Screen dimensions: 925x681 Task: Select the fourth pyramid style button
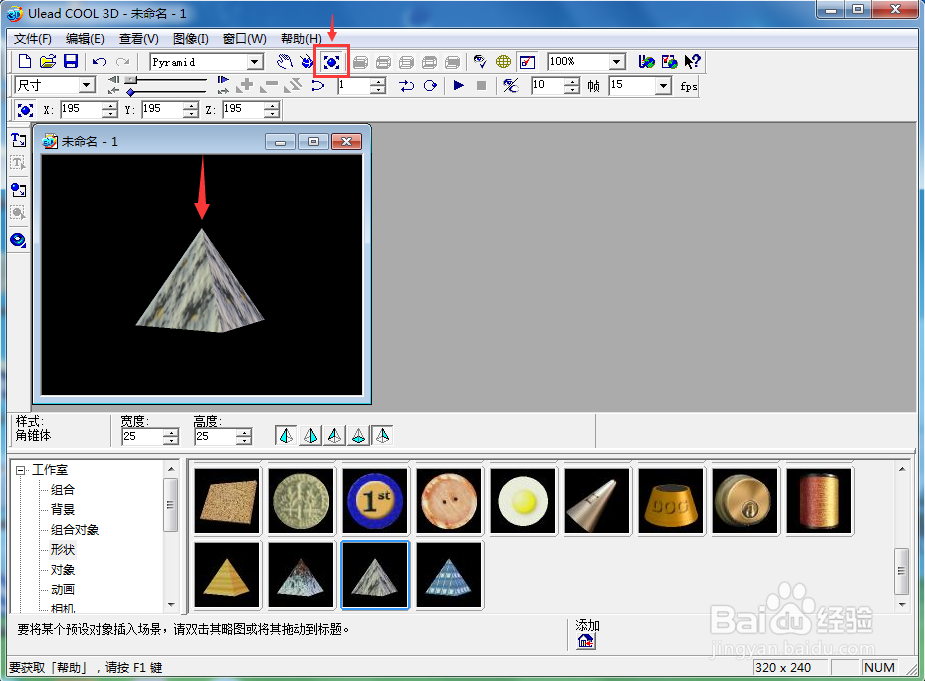tap(358, 436)
